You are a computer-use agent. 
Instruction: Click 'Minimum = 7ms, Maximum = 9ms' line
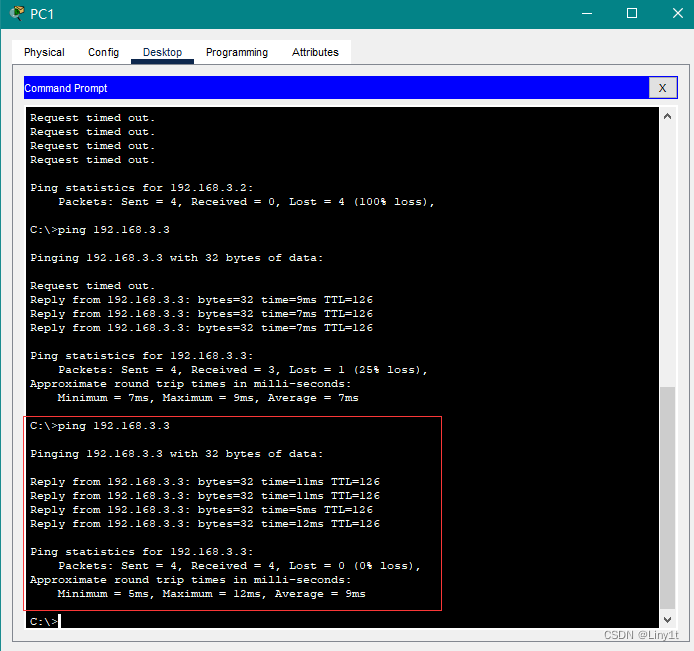(208, 398)
